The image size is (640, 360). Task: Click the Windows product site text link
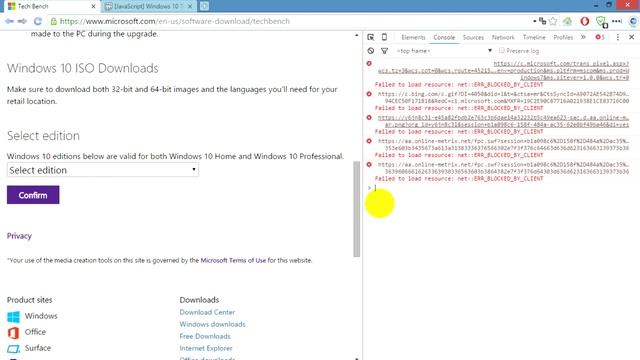coord(41,316)
